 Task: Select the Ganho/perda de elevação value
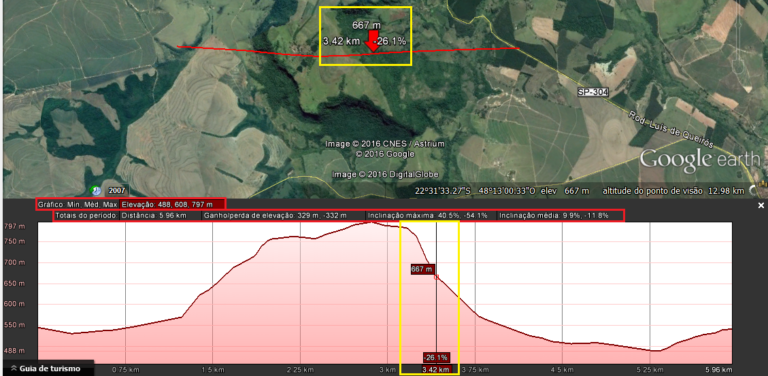pos(275,215)
